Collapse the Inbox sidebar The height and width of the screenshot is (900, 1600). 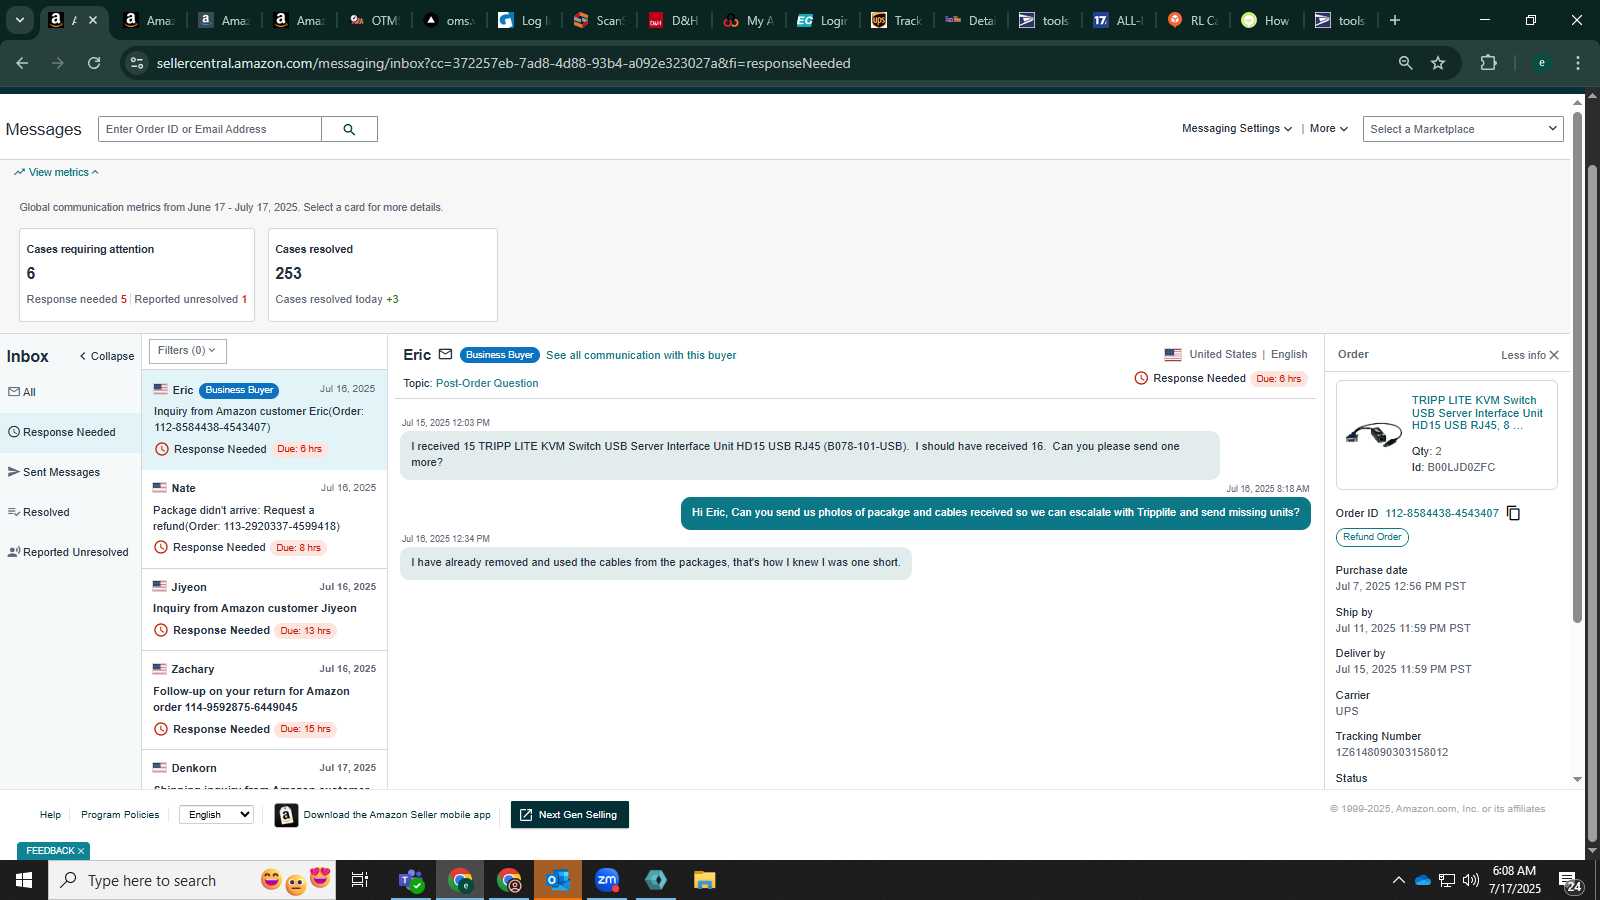point(107,356)
